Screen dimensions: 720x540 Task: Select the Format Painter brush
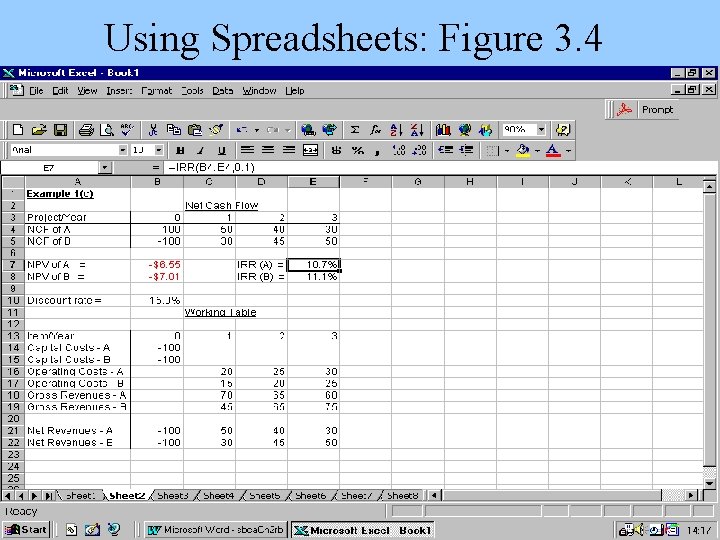coord(216,130)
